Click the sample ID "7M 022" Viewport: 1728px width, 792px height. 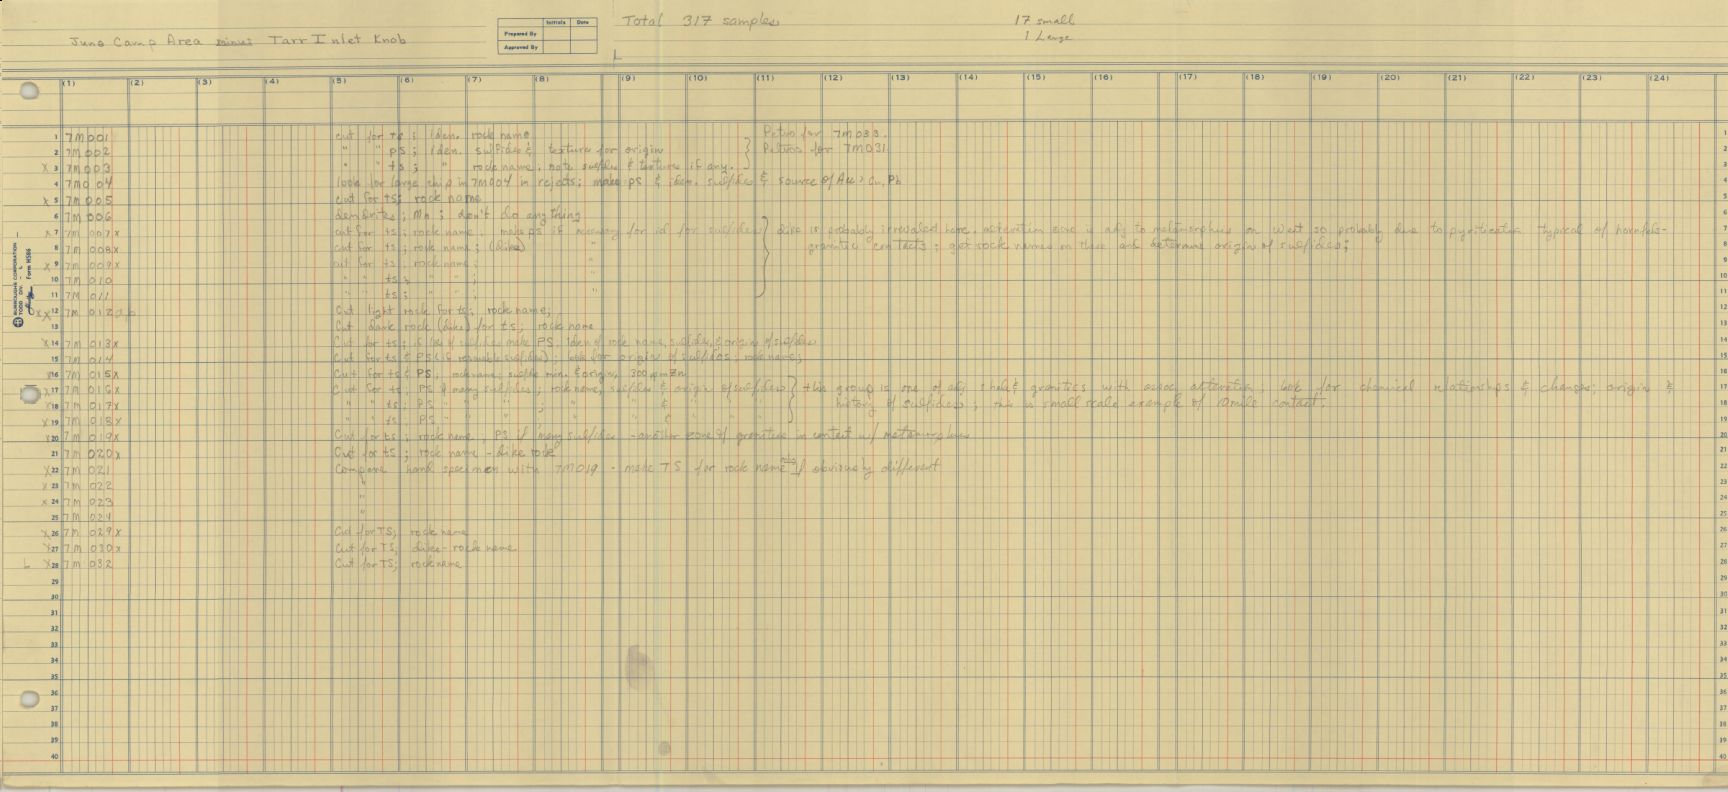[x=87, y=486]
